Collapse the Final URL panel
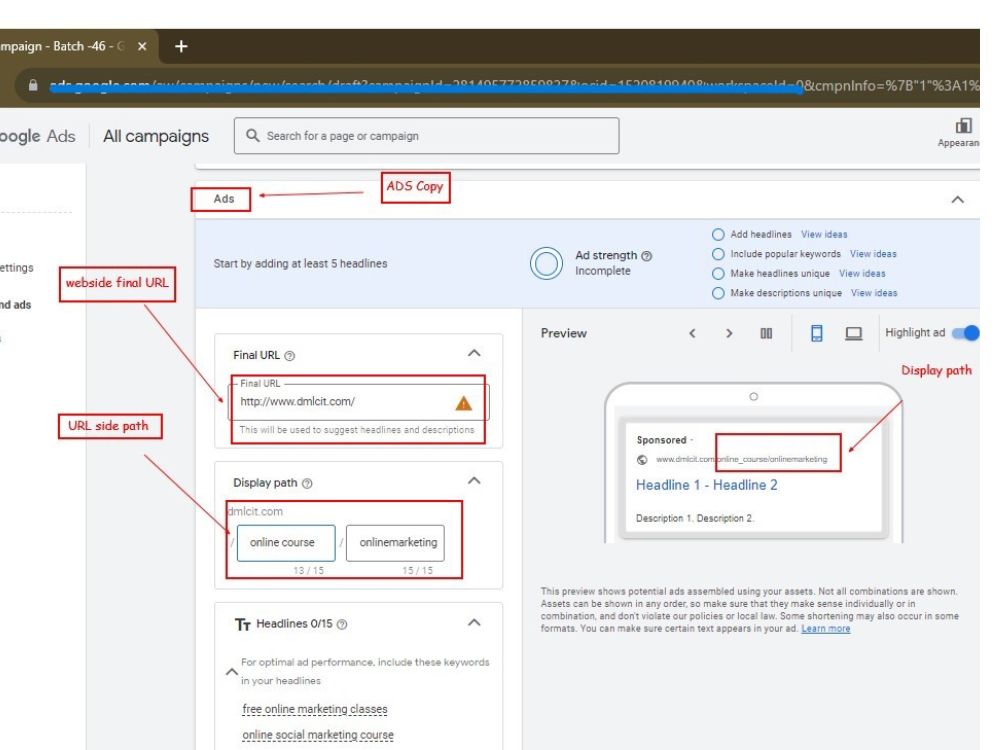The height and width of the screenshot is (750, 1000). pyautogui.click(x=474, y=353)
